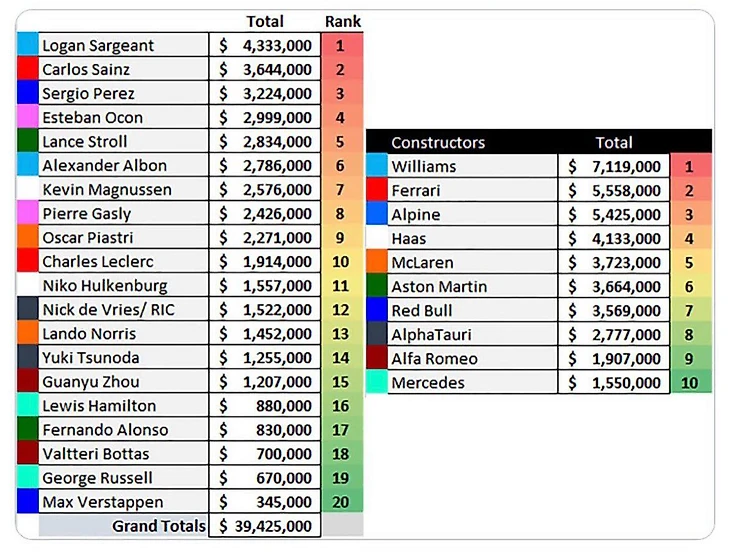Click the blue swatch beside Red Bull
This screenshot has height=554, width=730.
[376, 311]
